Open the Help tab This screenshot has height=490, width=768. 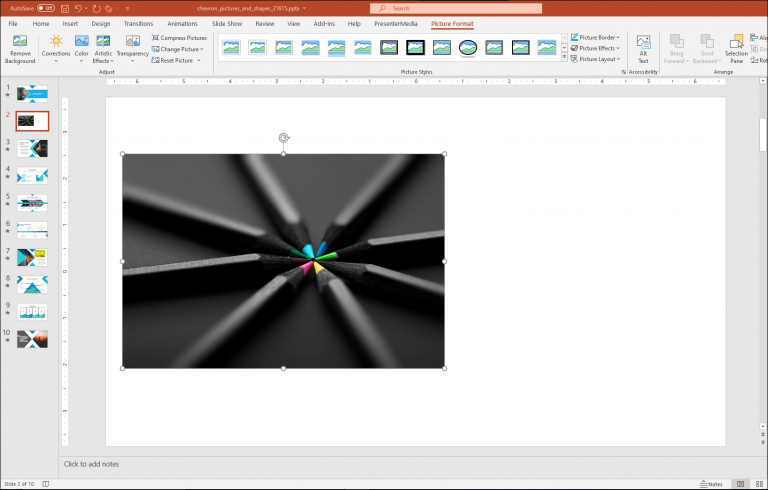click(354, 24)
